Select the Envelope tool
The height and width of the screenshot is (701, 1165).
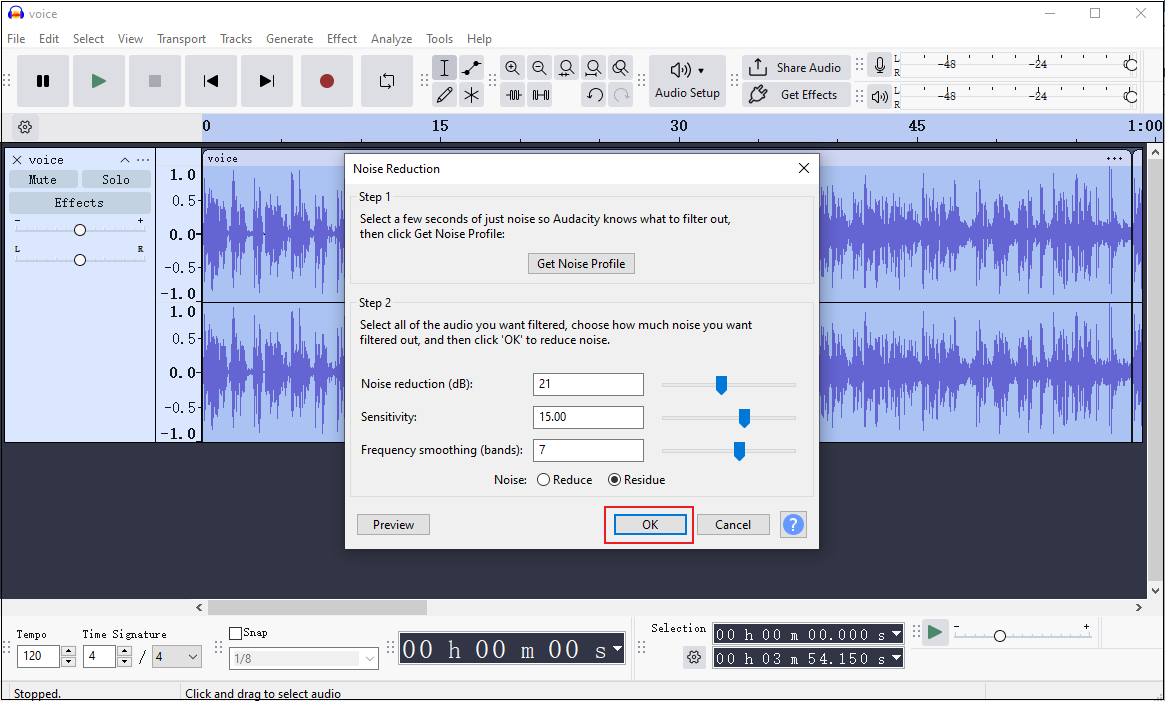click(x=469, y=68)
